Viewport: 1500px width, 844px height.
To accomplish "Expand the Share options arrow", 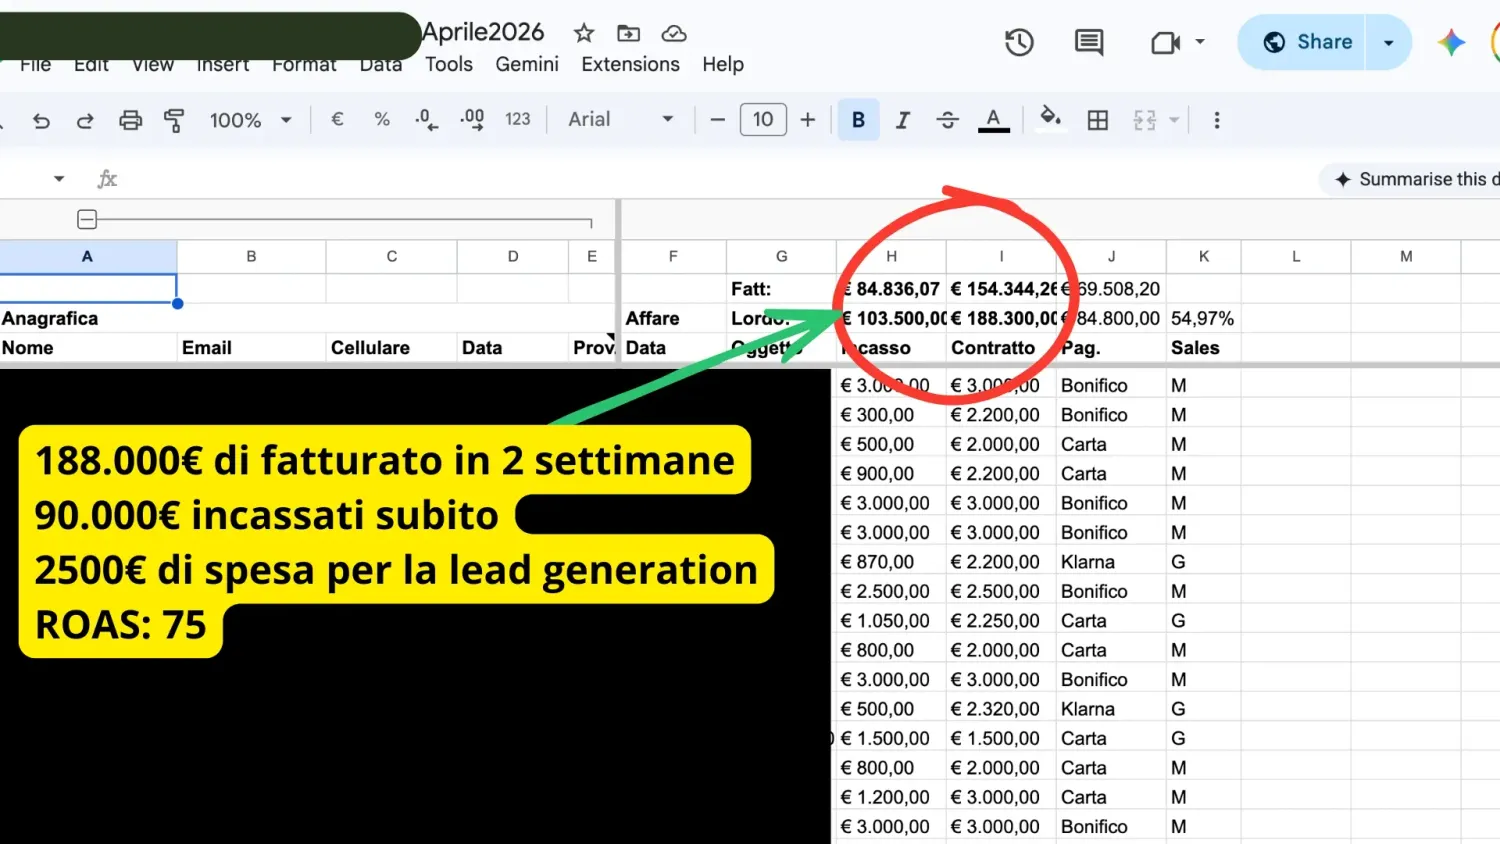I will [x=1388, y=42].
